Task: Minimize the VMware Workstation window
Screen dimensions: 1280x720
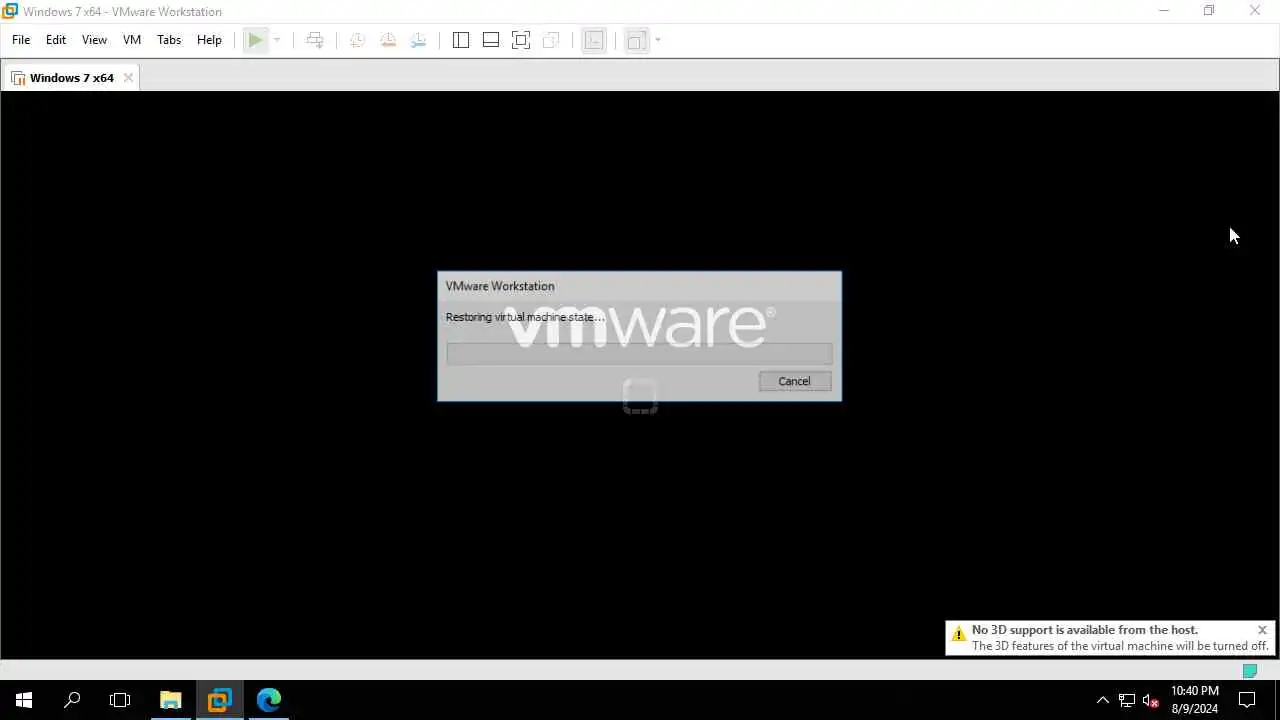Action: point(1163,11)
